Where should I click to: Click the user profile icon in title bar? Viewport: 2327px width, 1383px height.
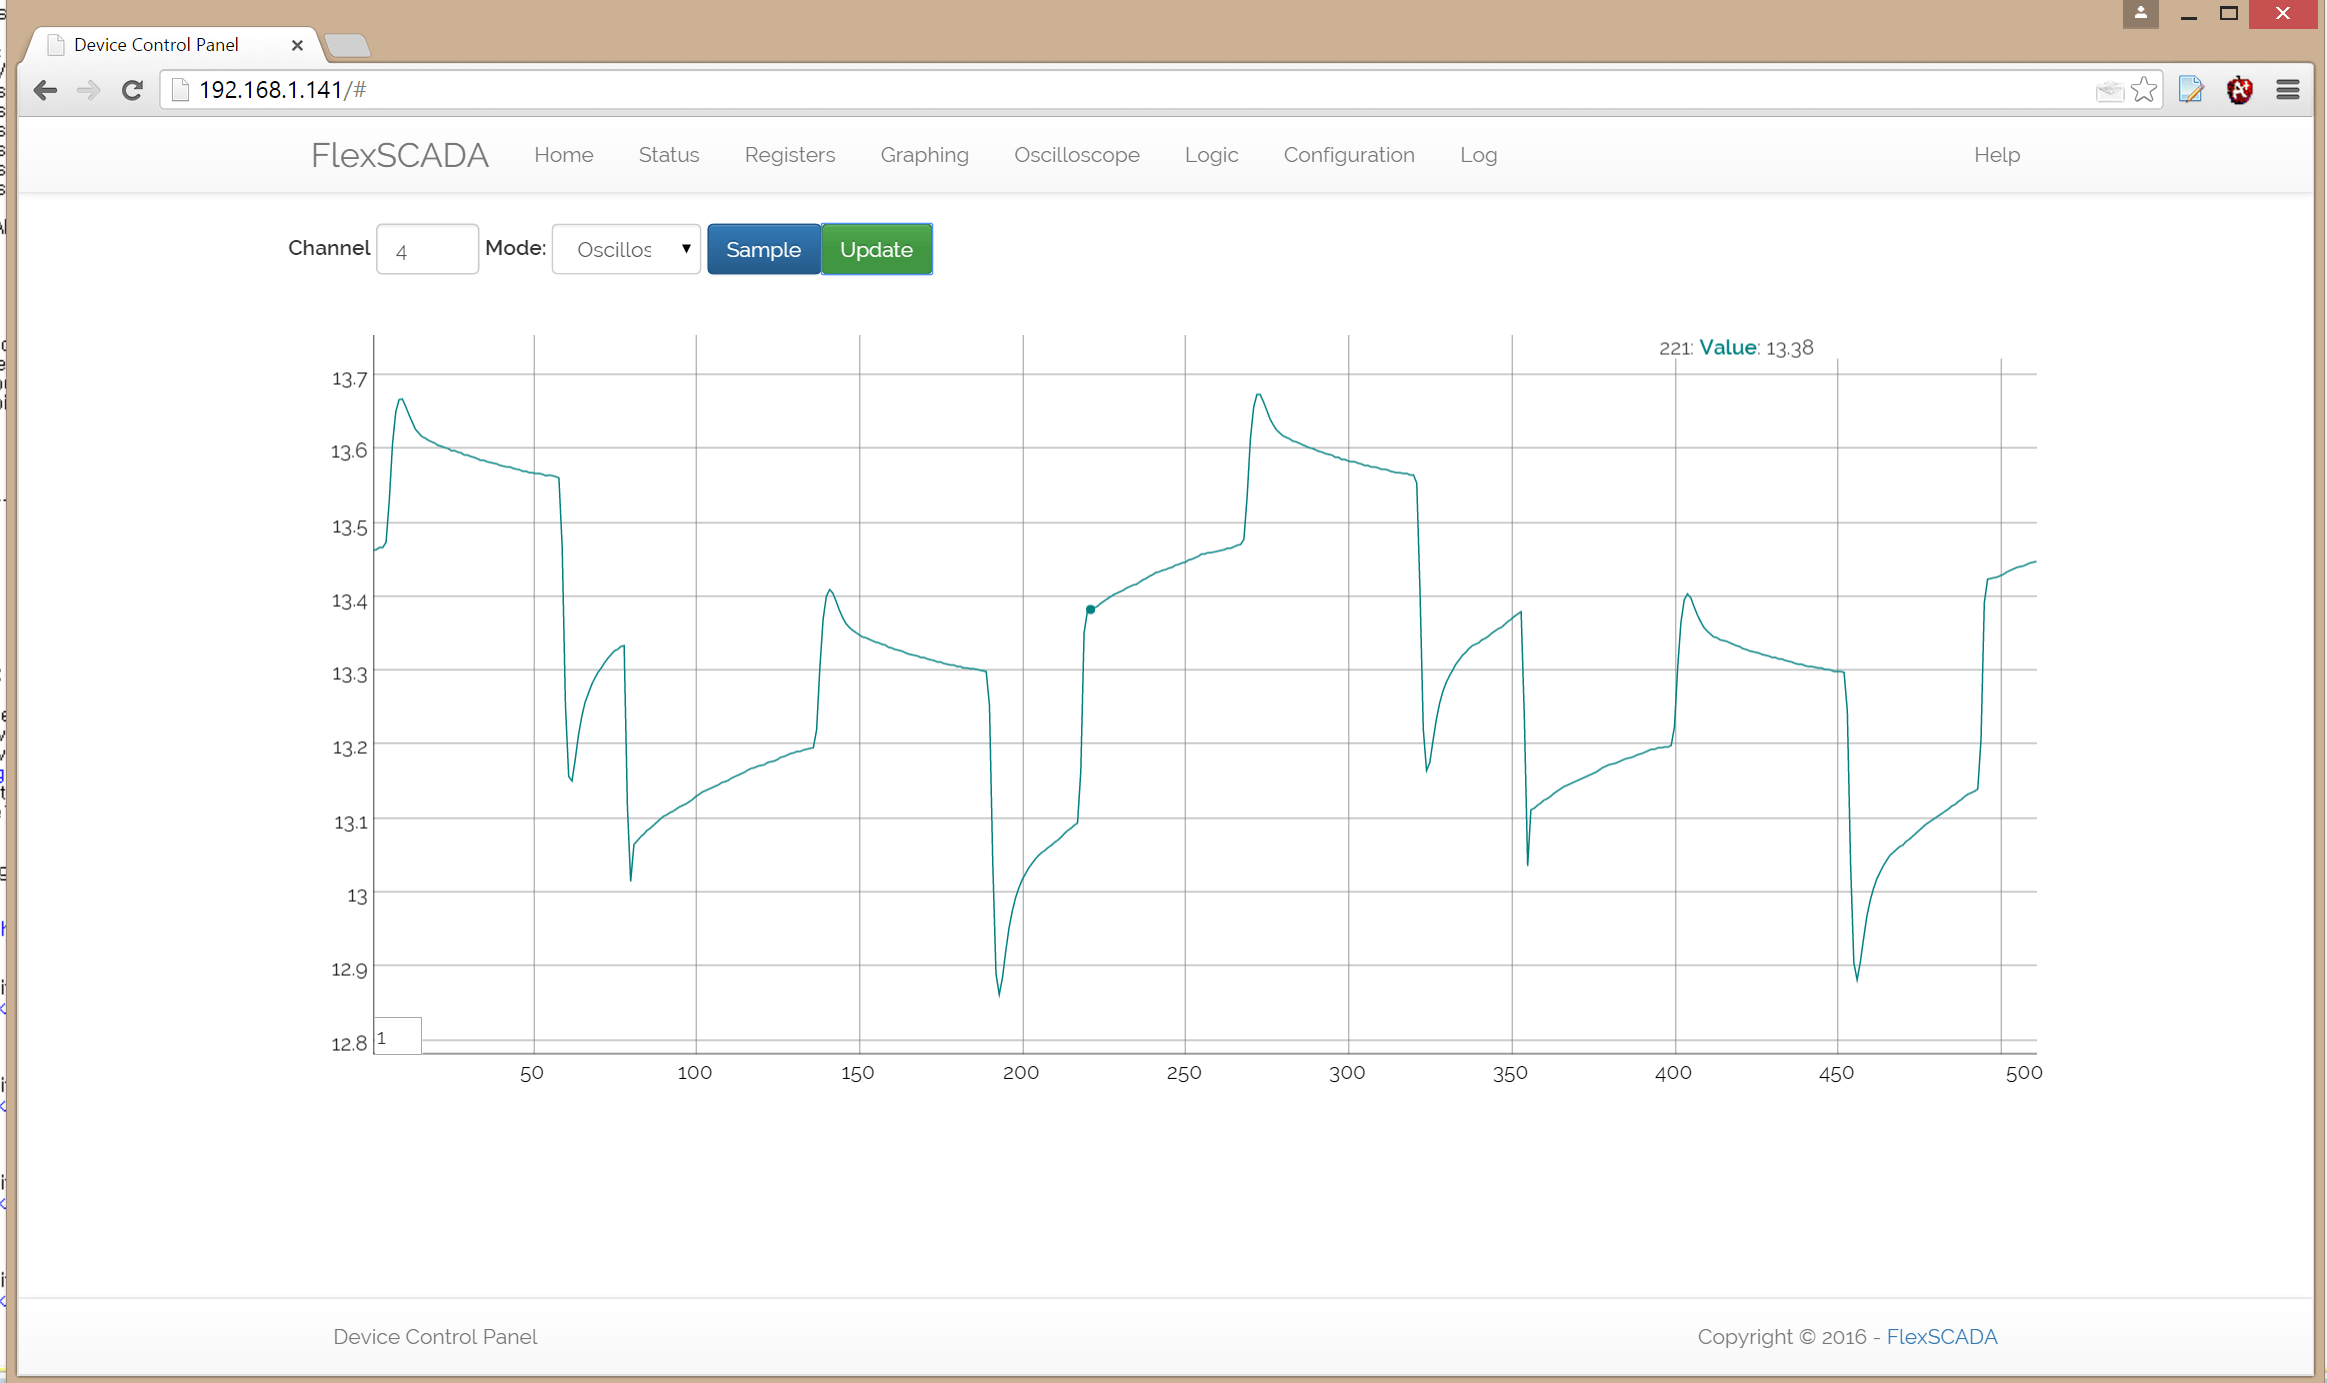pos(2141,13)
